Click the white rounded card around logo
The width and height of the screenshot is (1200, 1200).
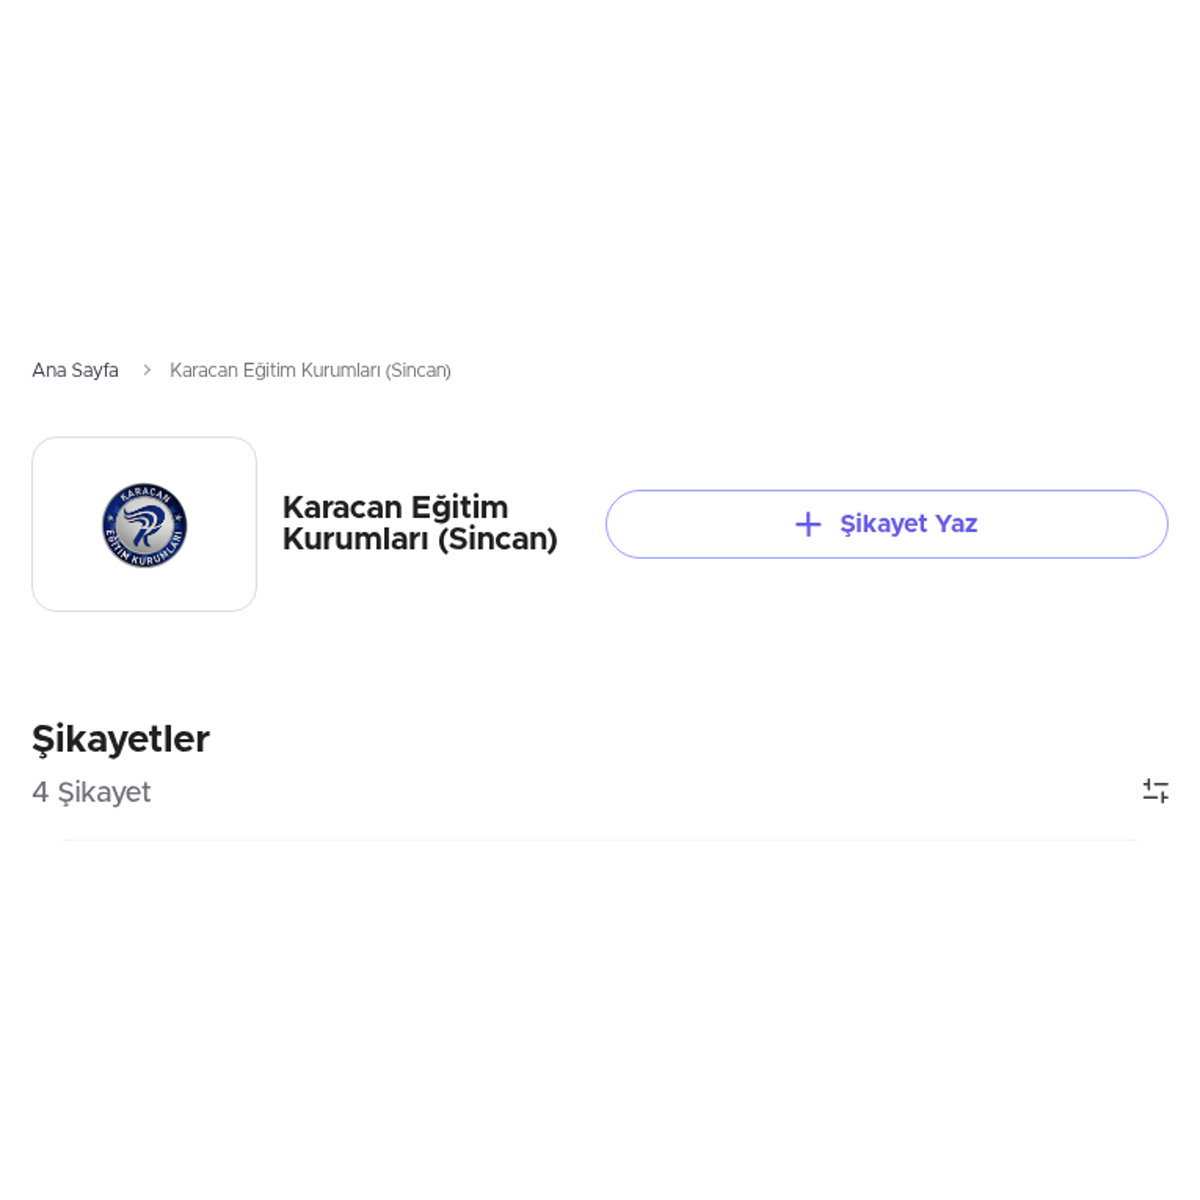[144, 524]
